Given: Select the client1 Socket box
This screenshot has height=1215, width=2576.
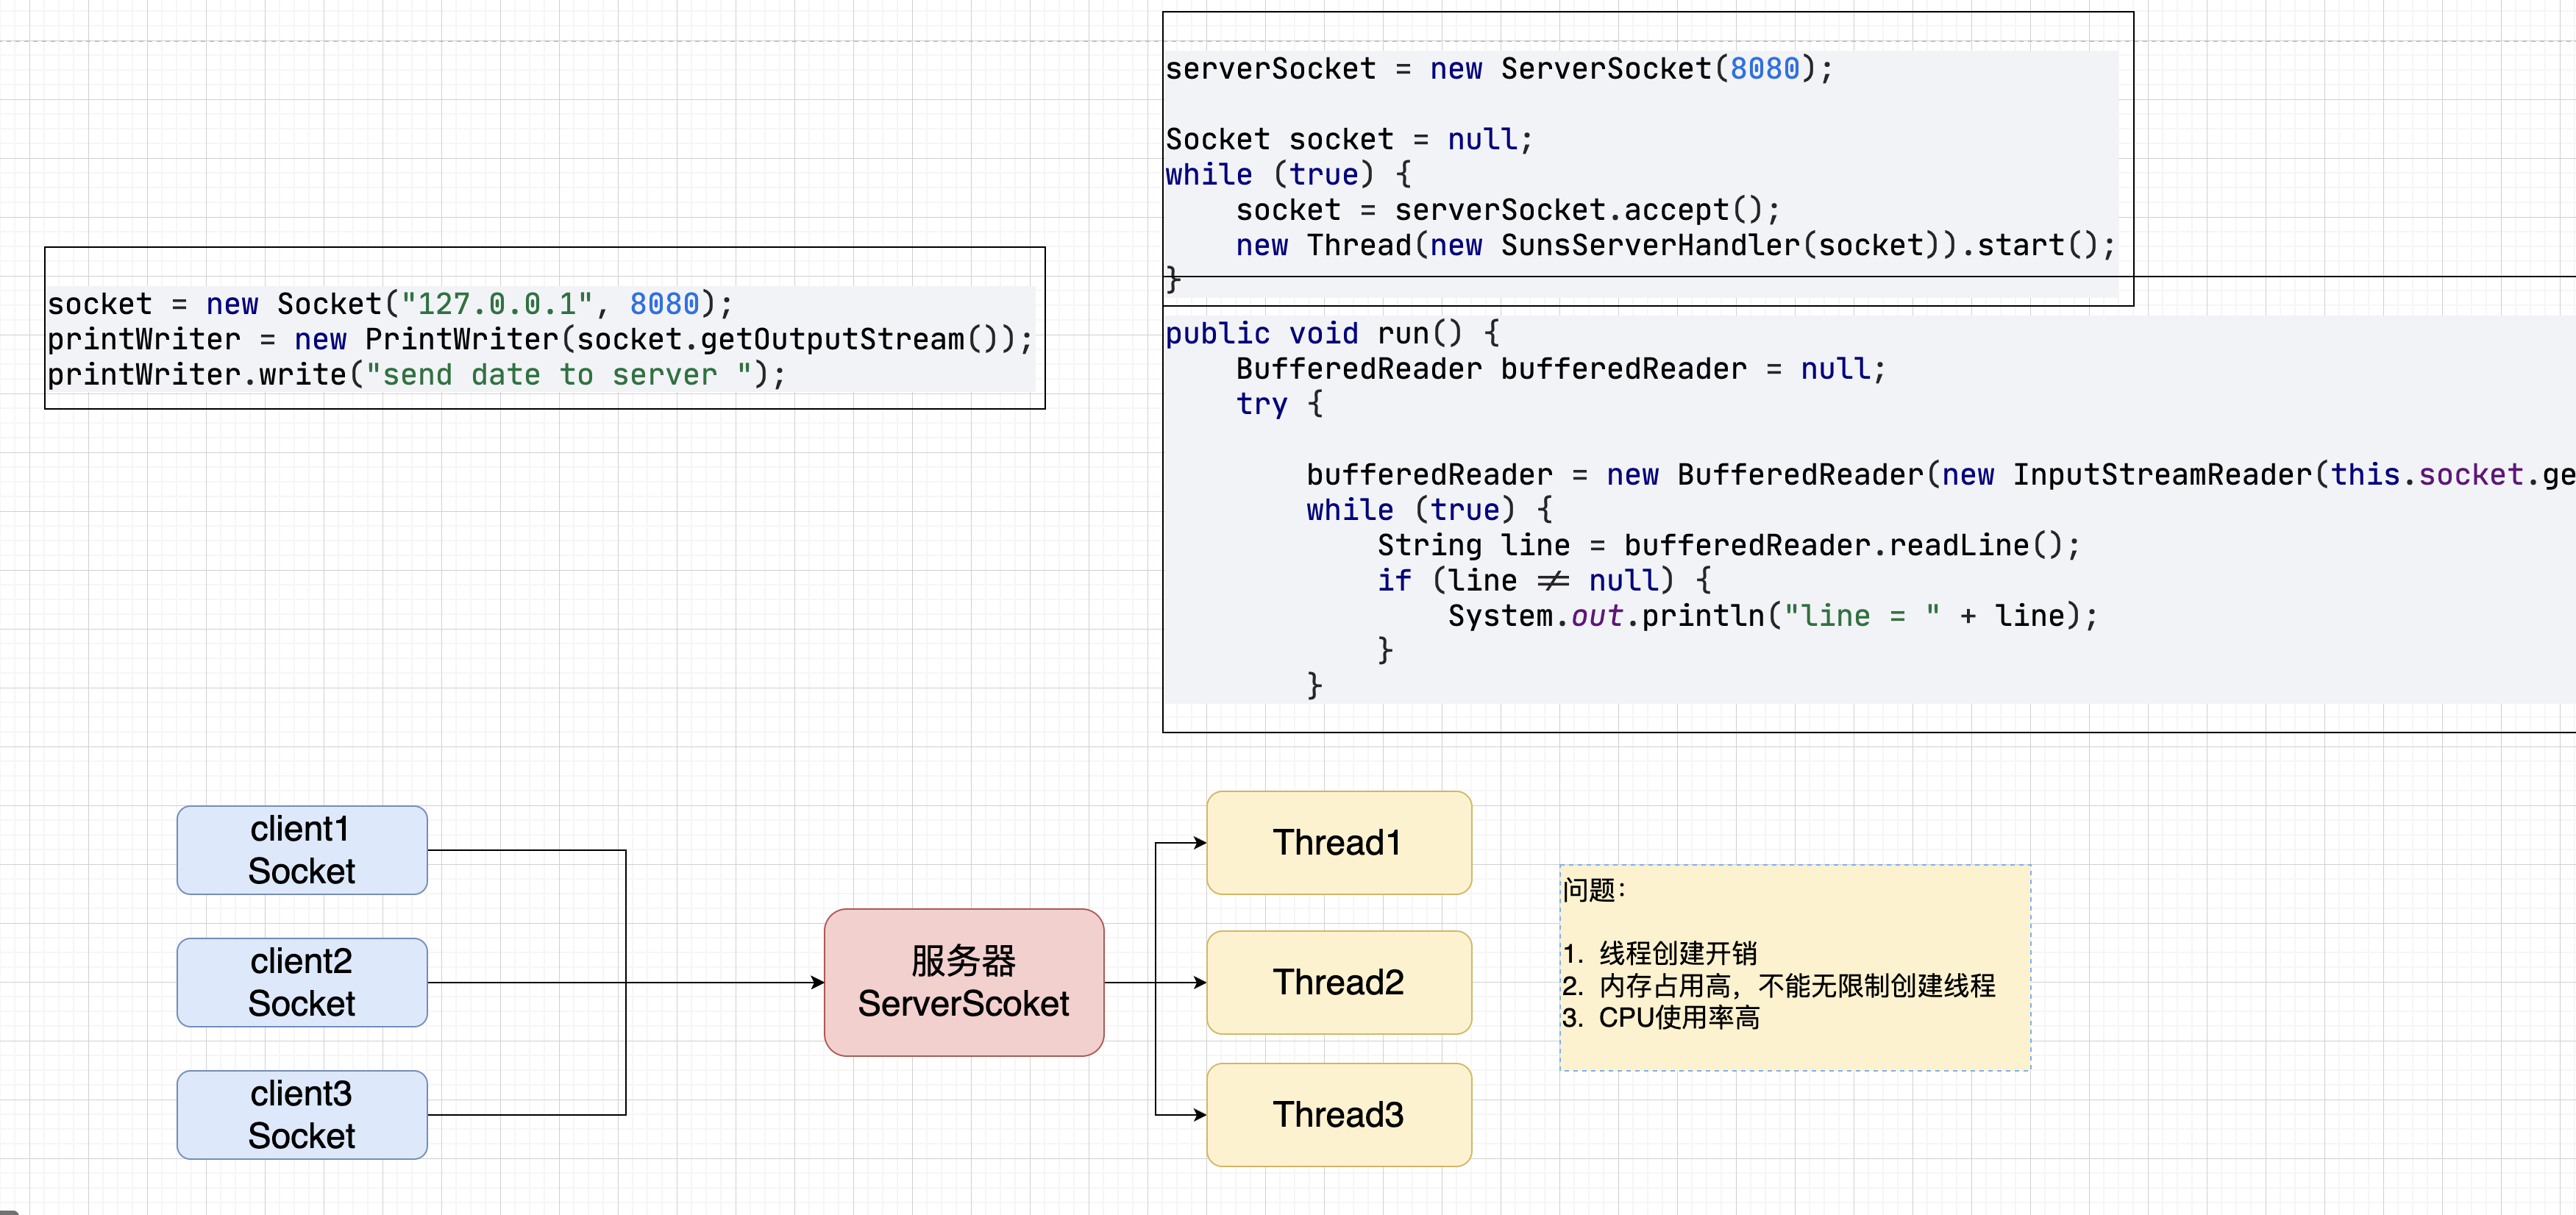Looking at the screenshot, I should [301, 850].
